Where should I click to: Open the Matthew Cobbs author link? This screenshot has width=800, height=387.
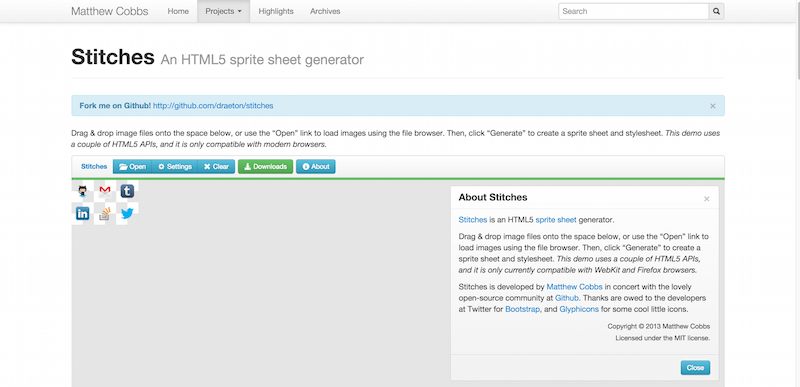[575, 287]
